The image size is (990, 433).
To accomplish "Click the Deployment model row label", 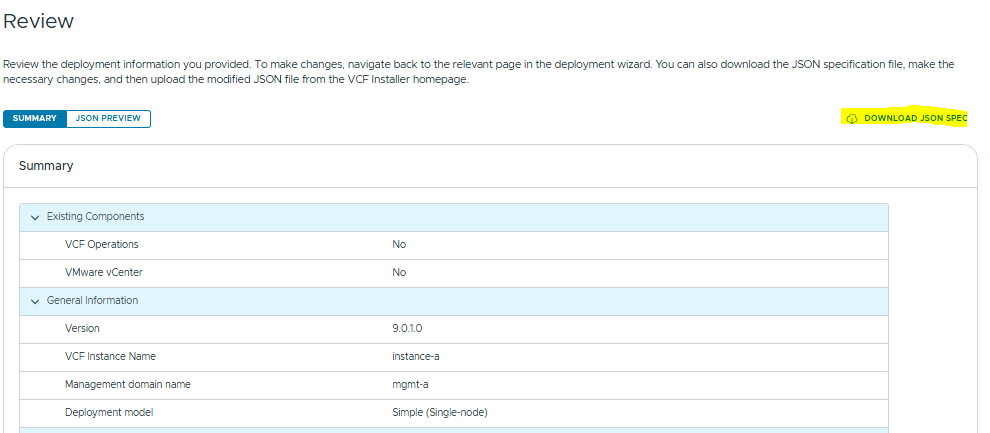I will (109, 413).
